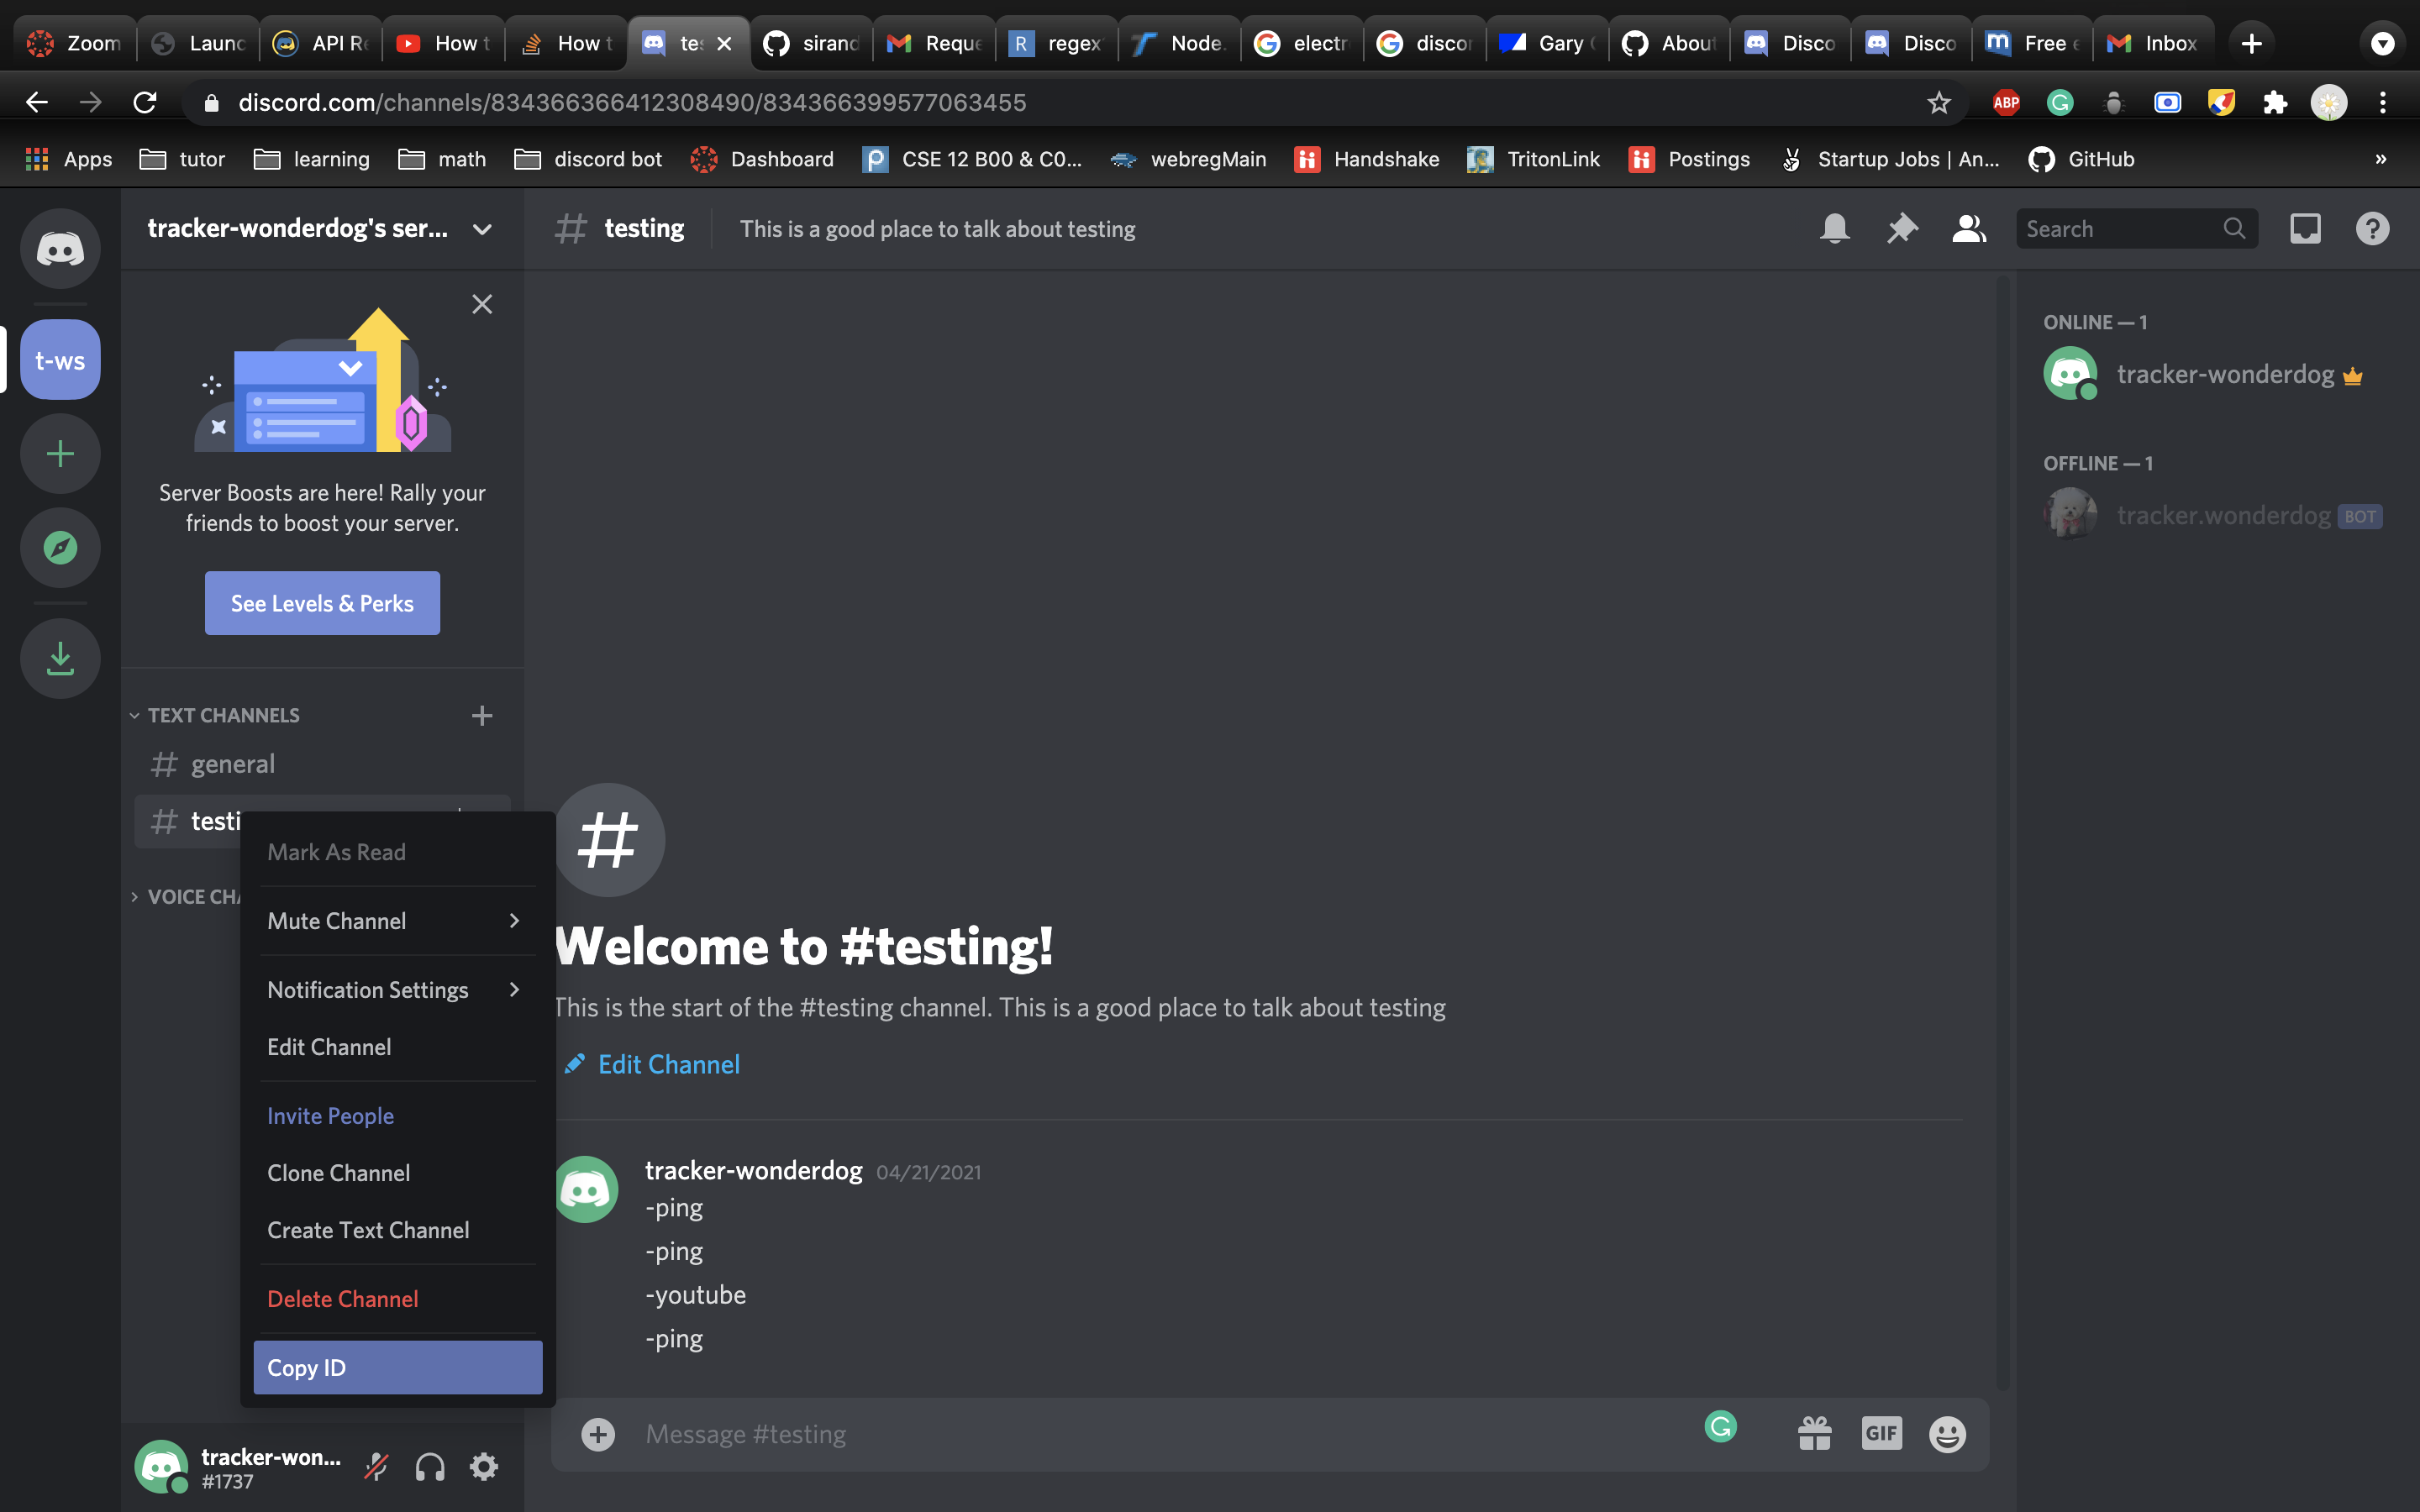Toggle microphone mute in user panel
This screenshot has height=1512, width=2420.
(377, 1467)
